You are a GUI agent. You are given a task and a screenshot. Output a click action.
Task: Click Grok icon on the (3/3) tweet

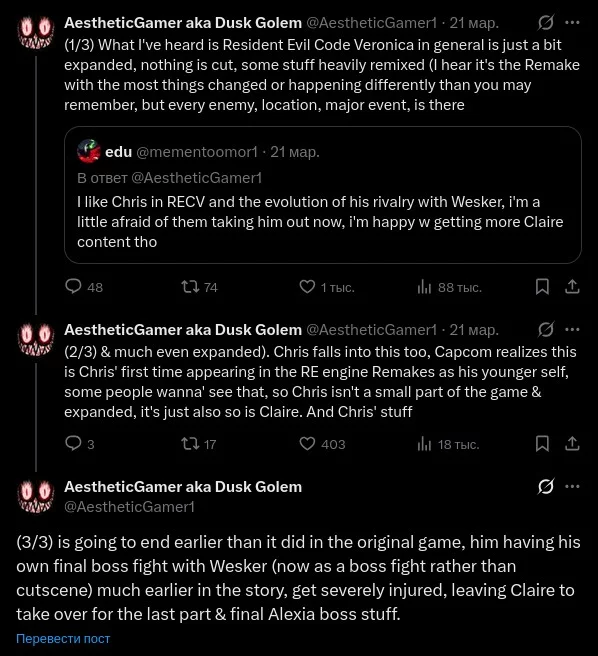click(x=546, y=487)
